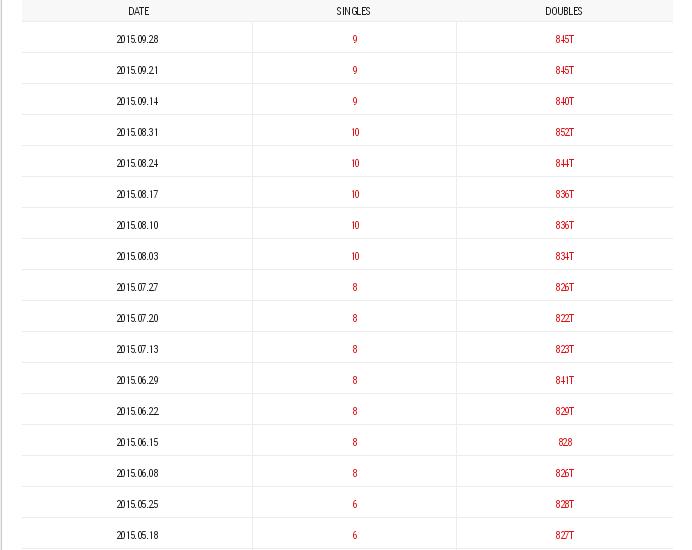The height and width of the screenshot is (550, 692).
Task: Click doubles ranking 834T
Action: (x=564, y=256)
